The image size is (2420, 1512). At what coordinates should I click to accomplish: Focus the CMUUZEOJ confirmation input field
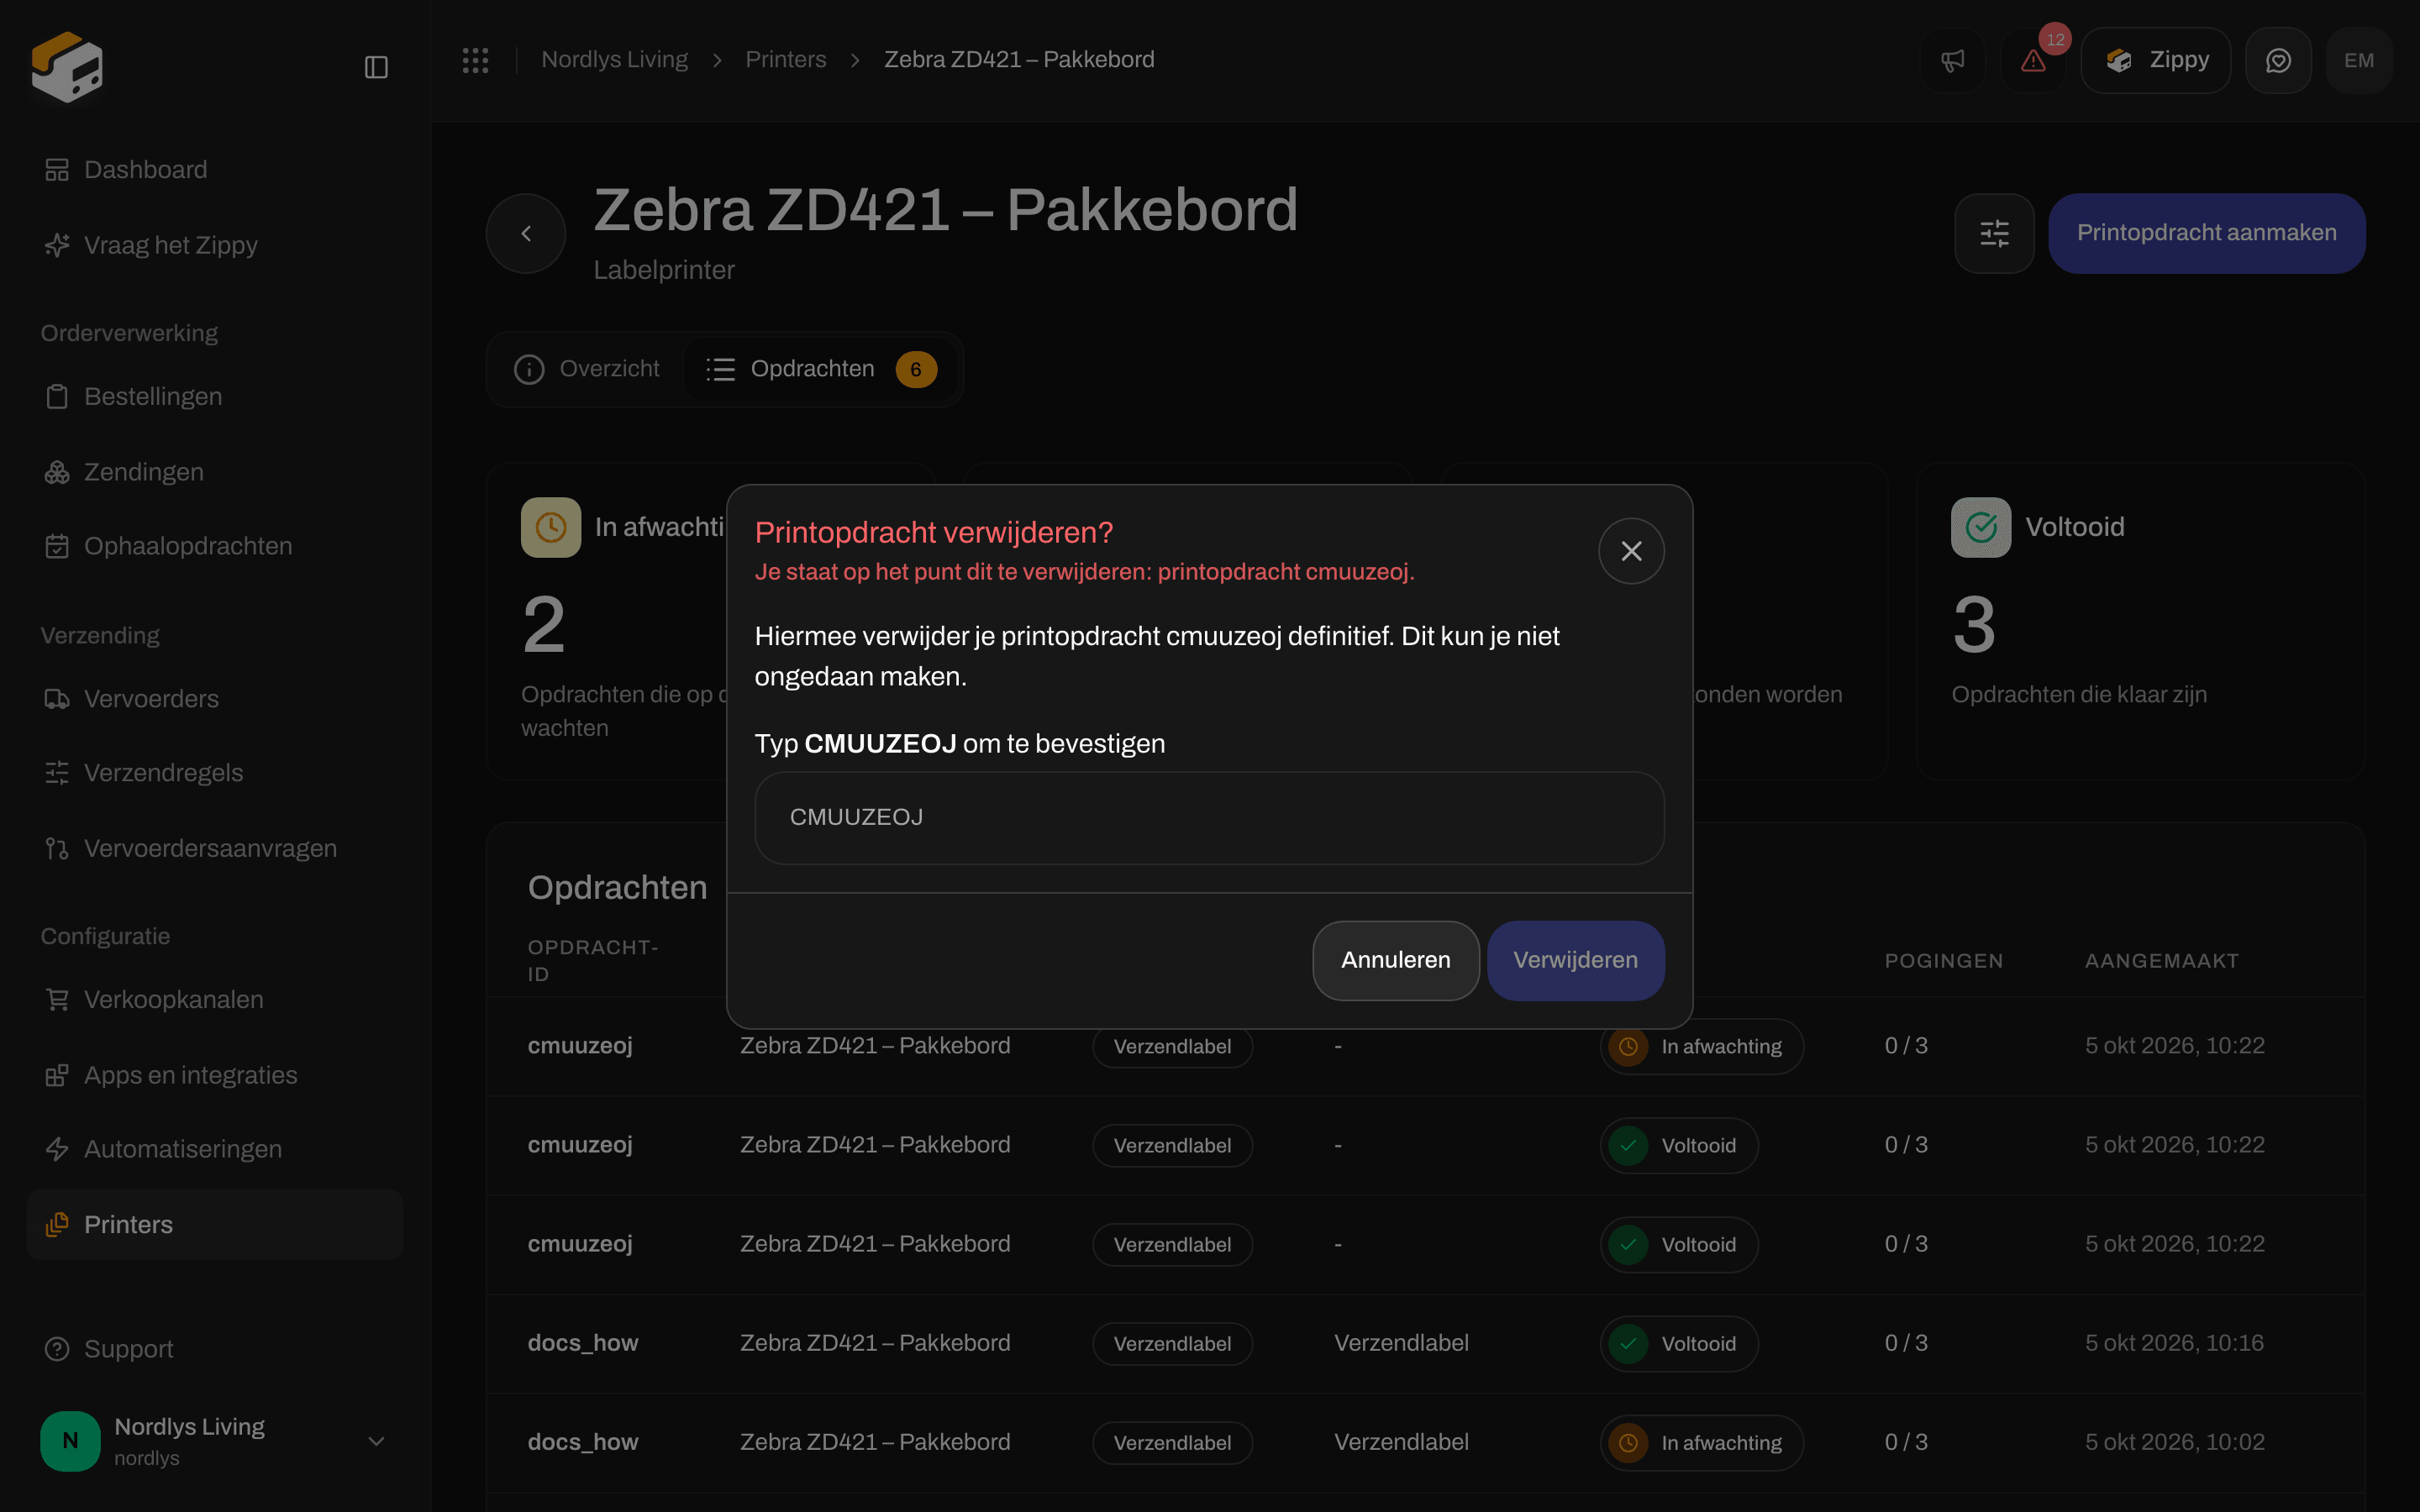point(1209,817)
